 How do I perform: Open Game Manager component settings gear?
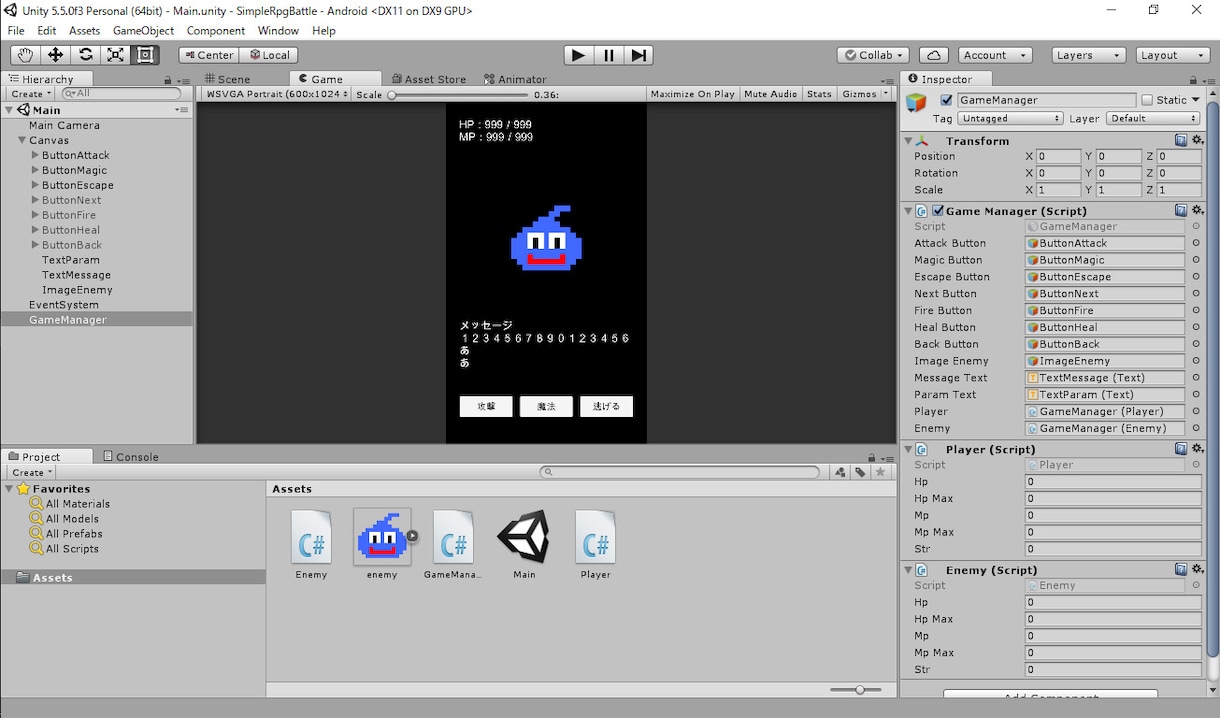pos(1197,211)
